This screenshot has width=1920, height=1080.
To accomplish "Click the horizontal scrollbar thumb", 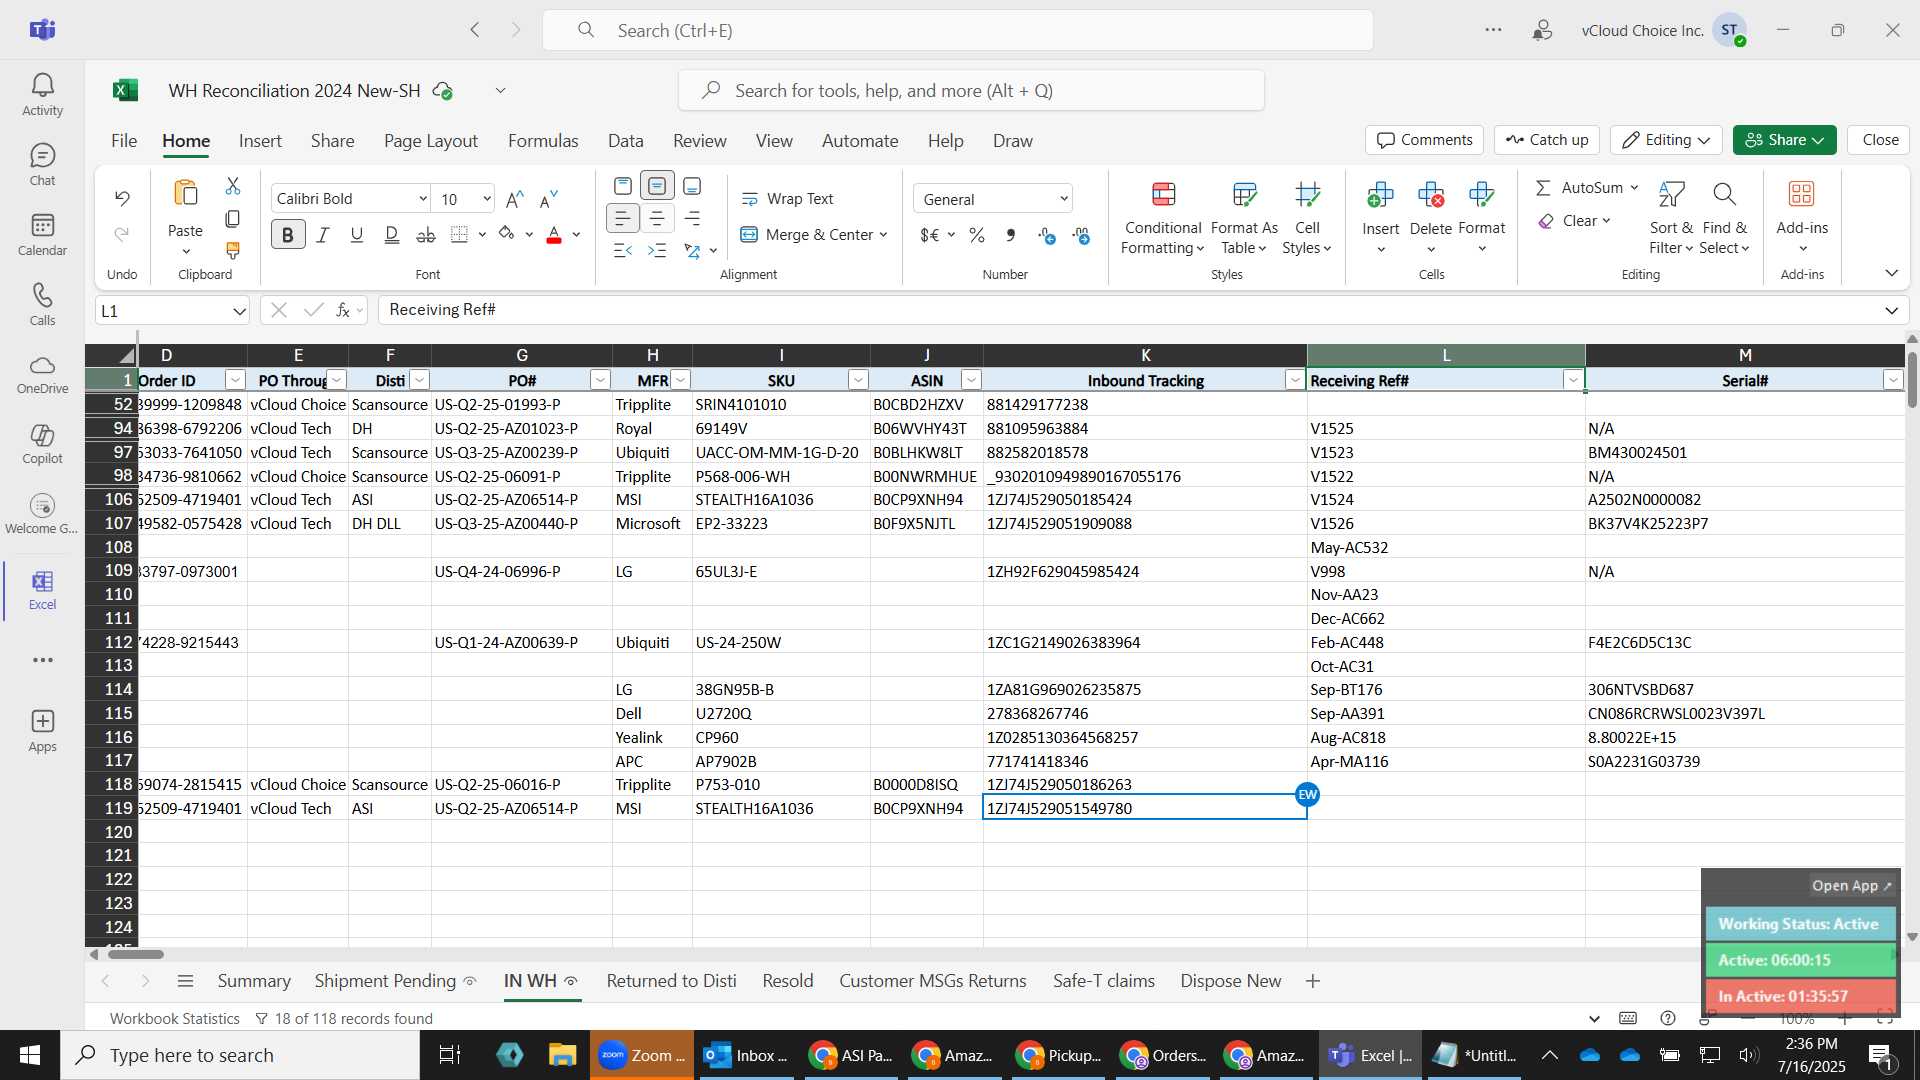I will (136, 954).
